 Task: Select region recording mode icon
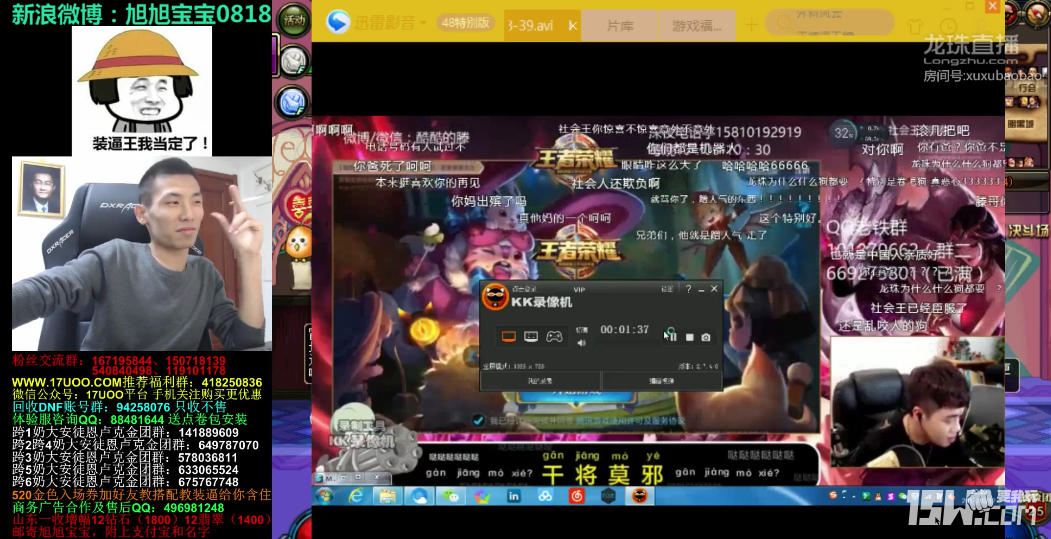(x=531, y=337)
